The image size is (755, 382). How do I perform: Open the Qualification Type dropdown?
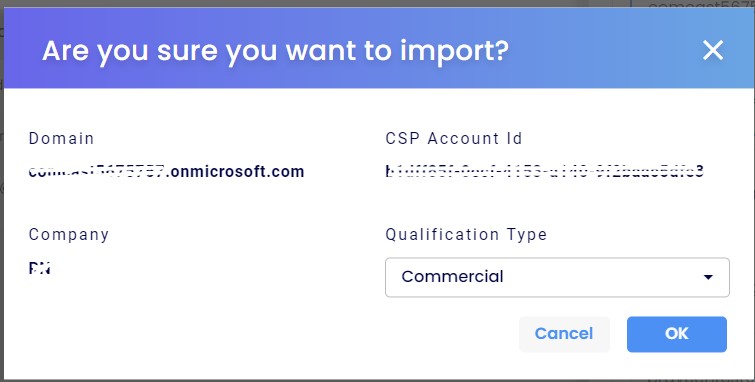coord(557,277)
